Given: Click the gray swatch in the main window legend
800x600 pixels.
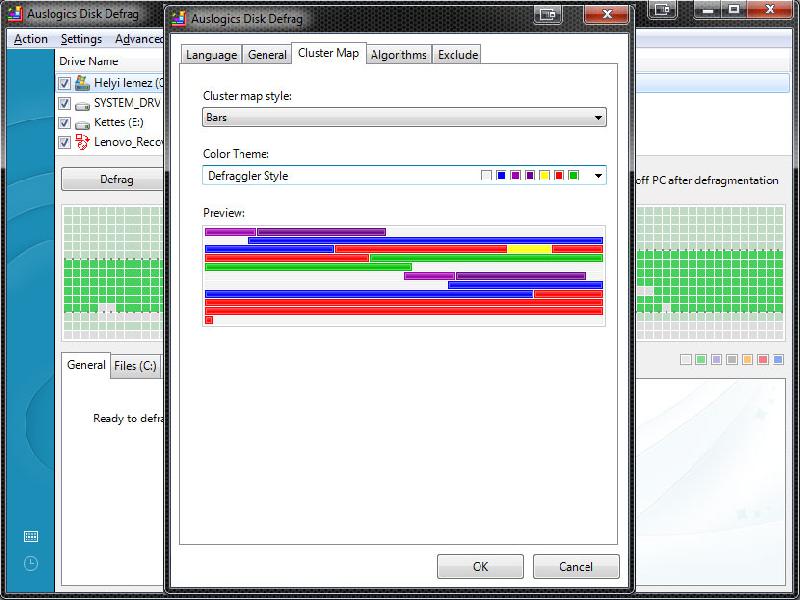Looking at the screenshot, I should (732, 360).
